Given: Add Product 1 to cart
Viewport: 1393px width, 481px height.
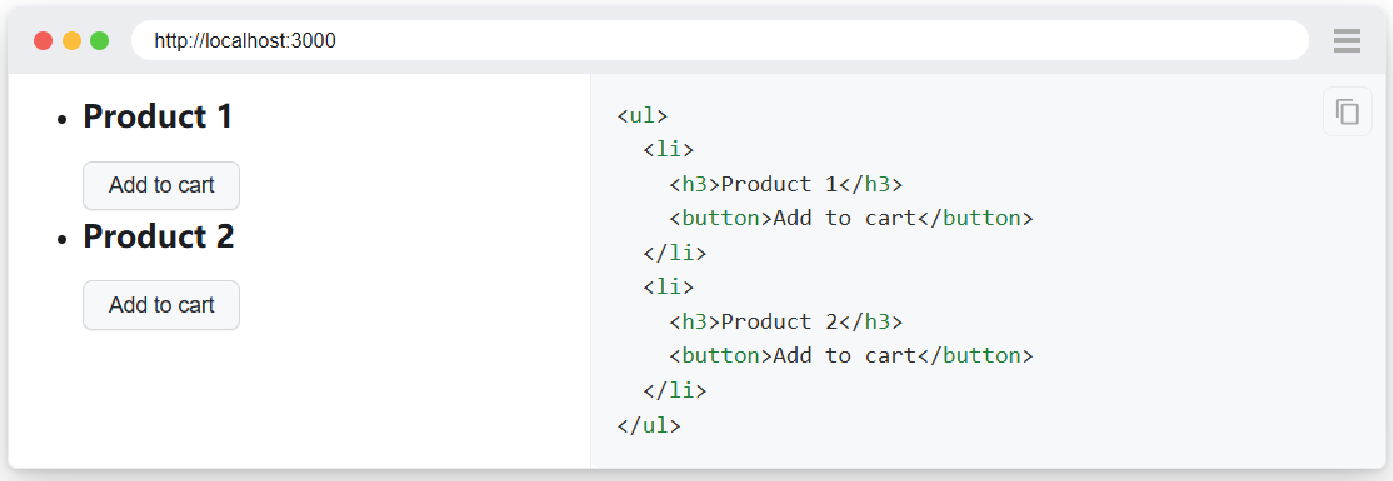Looking at the screenshot, I should click(161, 185).
